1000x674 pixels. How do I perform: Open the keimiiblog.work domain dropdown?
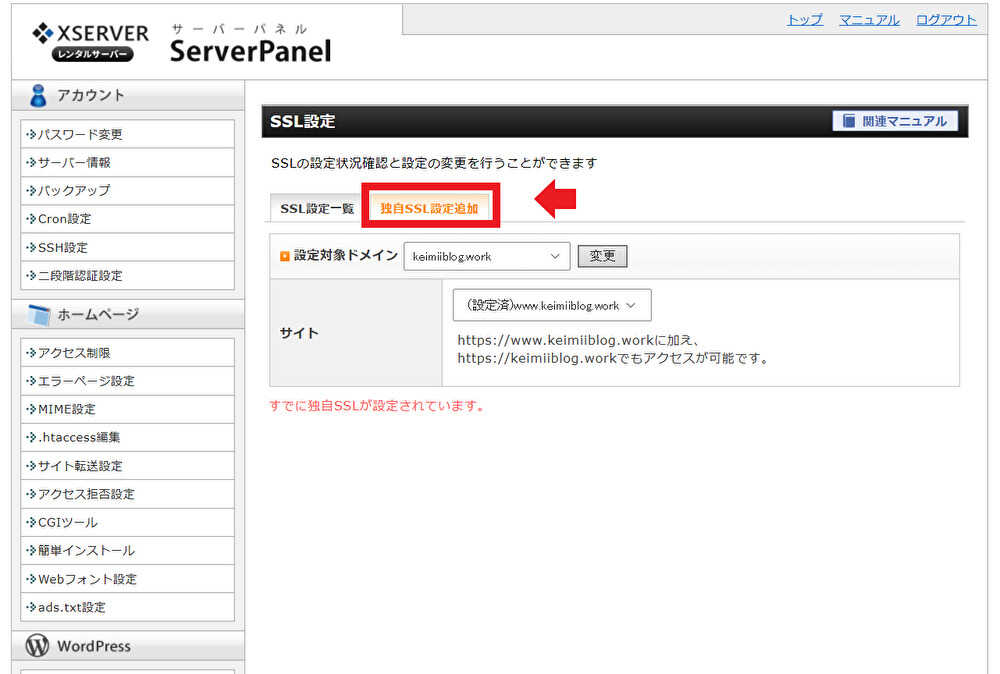tap(486, 256)
